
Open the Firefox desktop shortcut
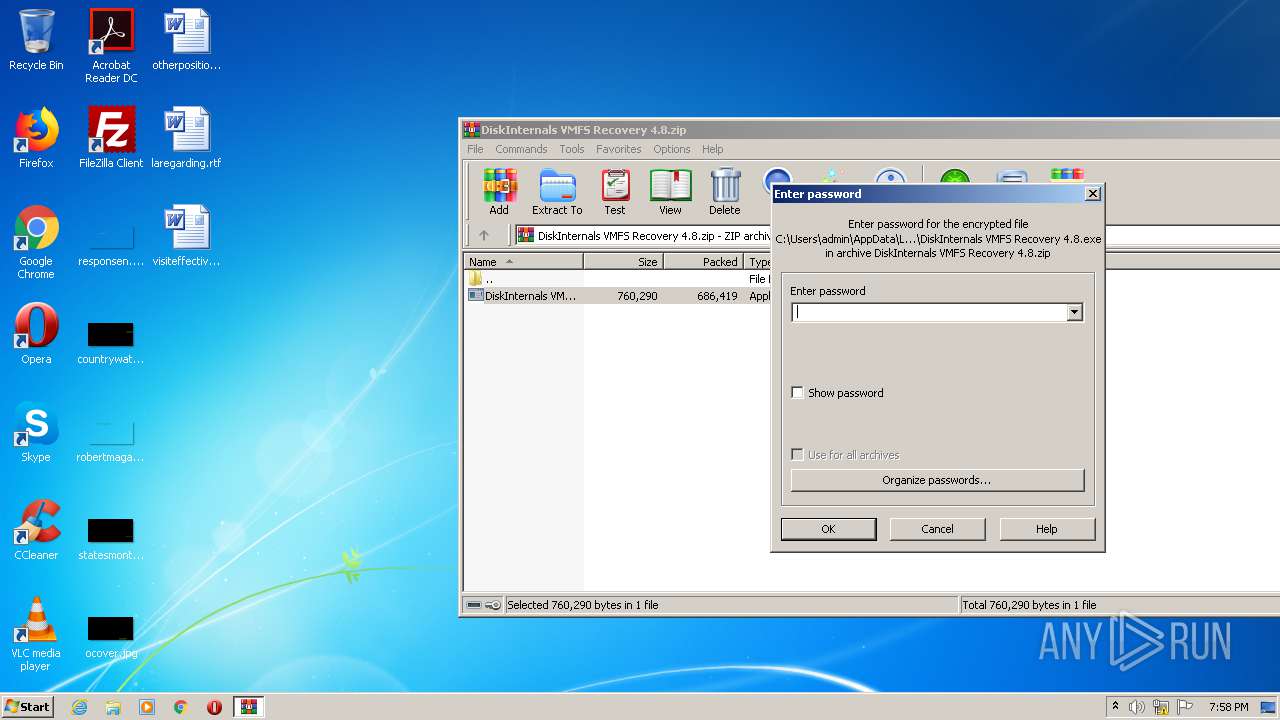coord(36,138)
